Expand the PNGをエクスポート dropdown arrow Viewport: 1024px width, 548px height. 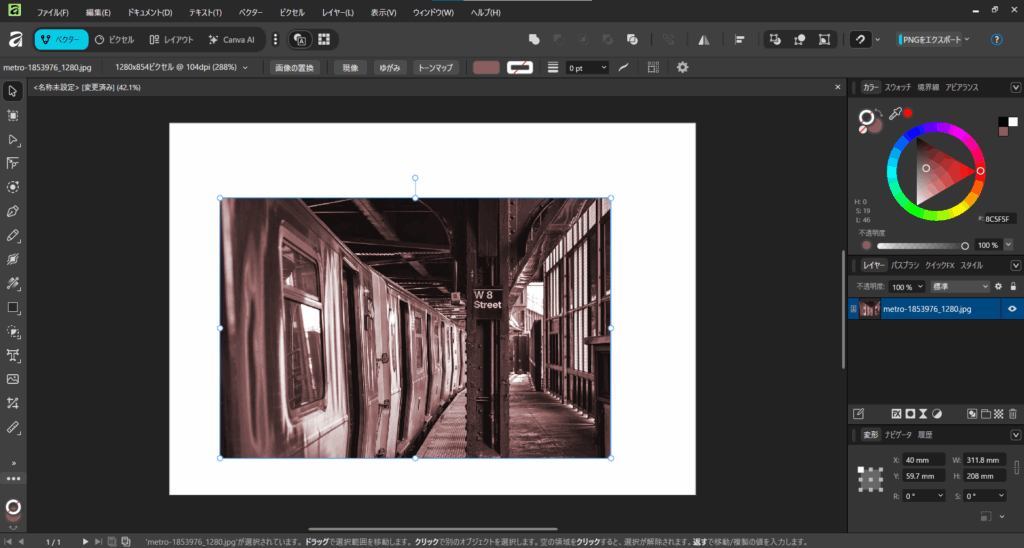(x=967, y=40)
